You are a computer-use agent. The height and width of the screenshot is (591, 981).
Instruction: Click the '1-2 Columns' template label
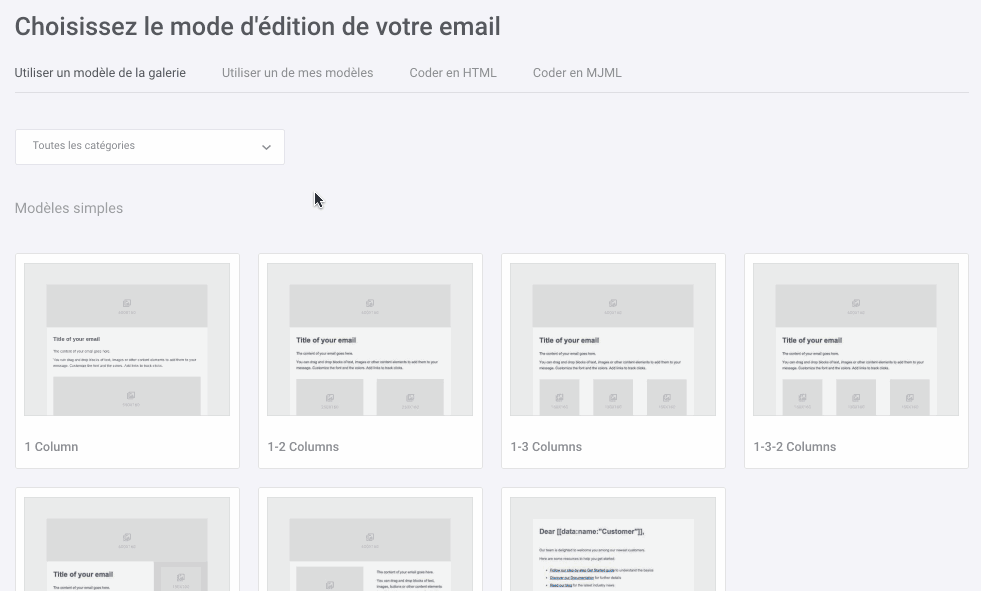(303, 447)
